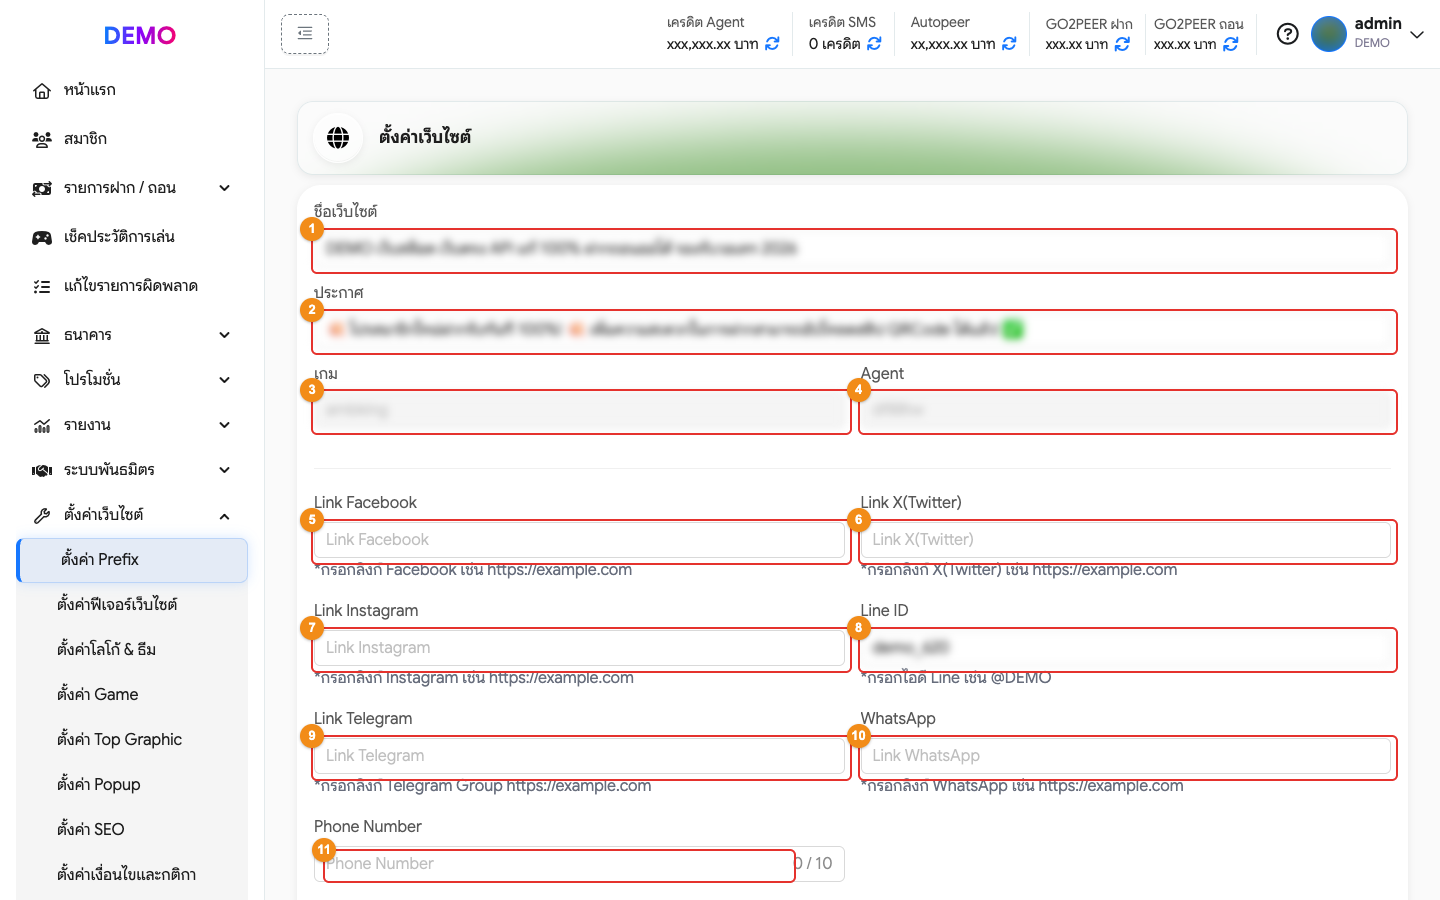Click the globe icon beside ตั้งค่าเว็บไซต์
1440x900 pixels.
point(338,138)
